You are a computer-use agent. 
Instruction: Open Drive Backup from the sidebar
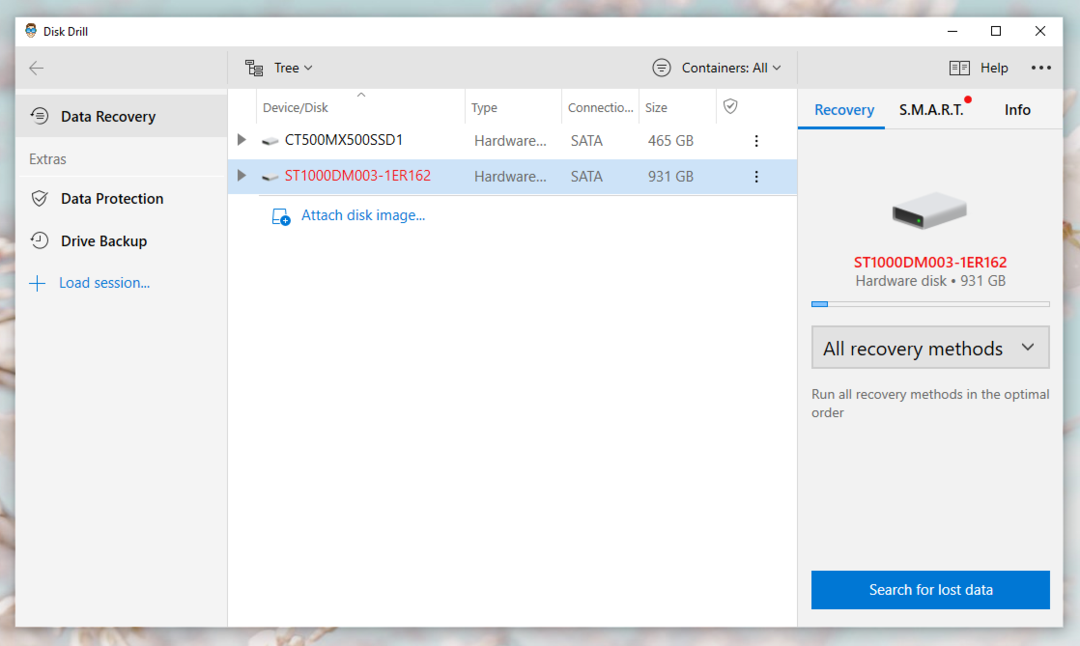pyautogui.click(x=39, y=240)
